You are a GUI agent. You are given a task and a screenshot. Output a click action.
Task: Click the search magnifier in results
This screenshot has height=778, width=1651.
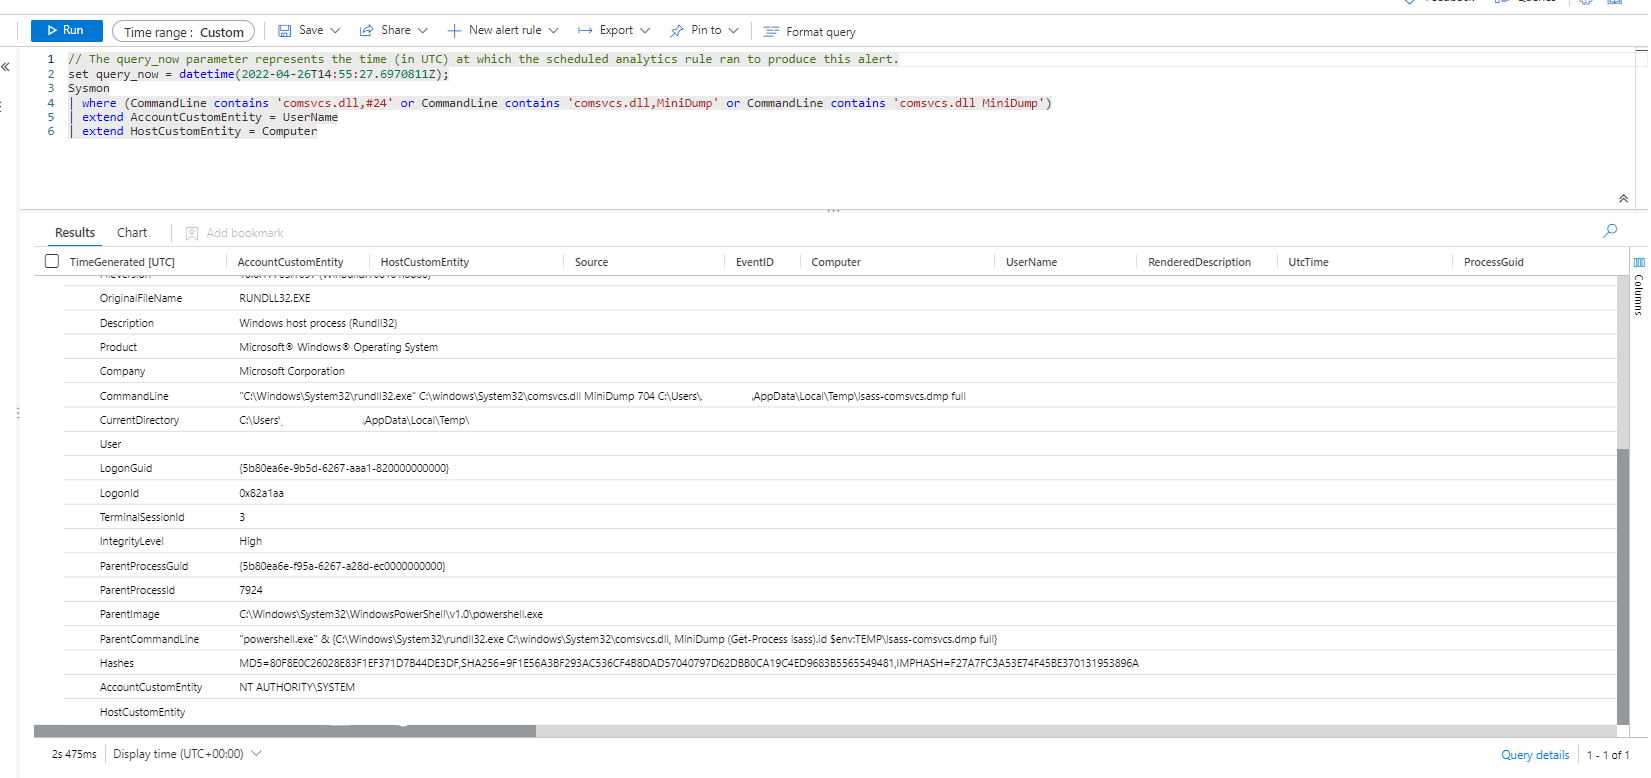[1610, 231]
